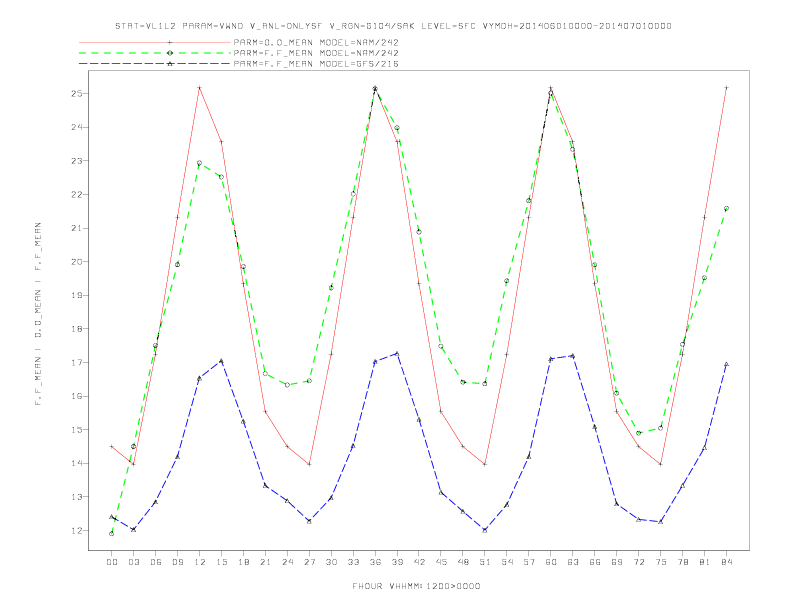This screenshot has height=612, width=792.
Task: Click blue triangle data point at hour 15
Action: [221, 361]
